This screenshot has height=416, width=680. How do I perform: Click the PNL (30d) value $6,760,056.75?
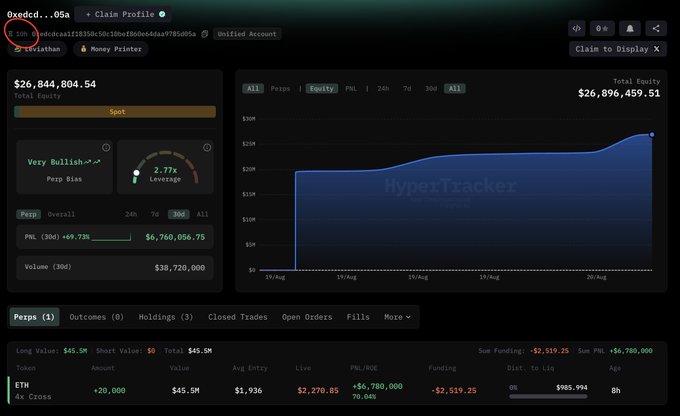coord(175,237)
